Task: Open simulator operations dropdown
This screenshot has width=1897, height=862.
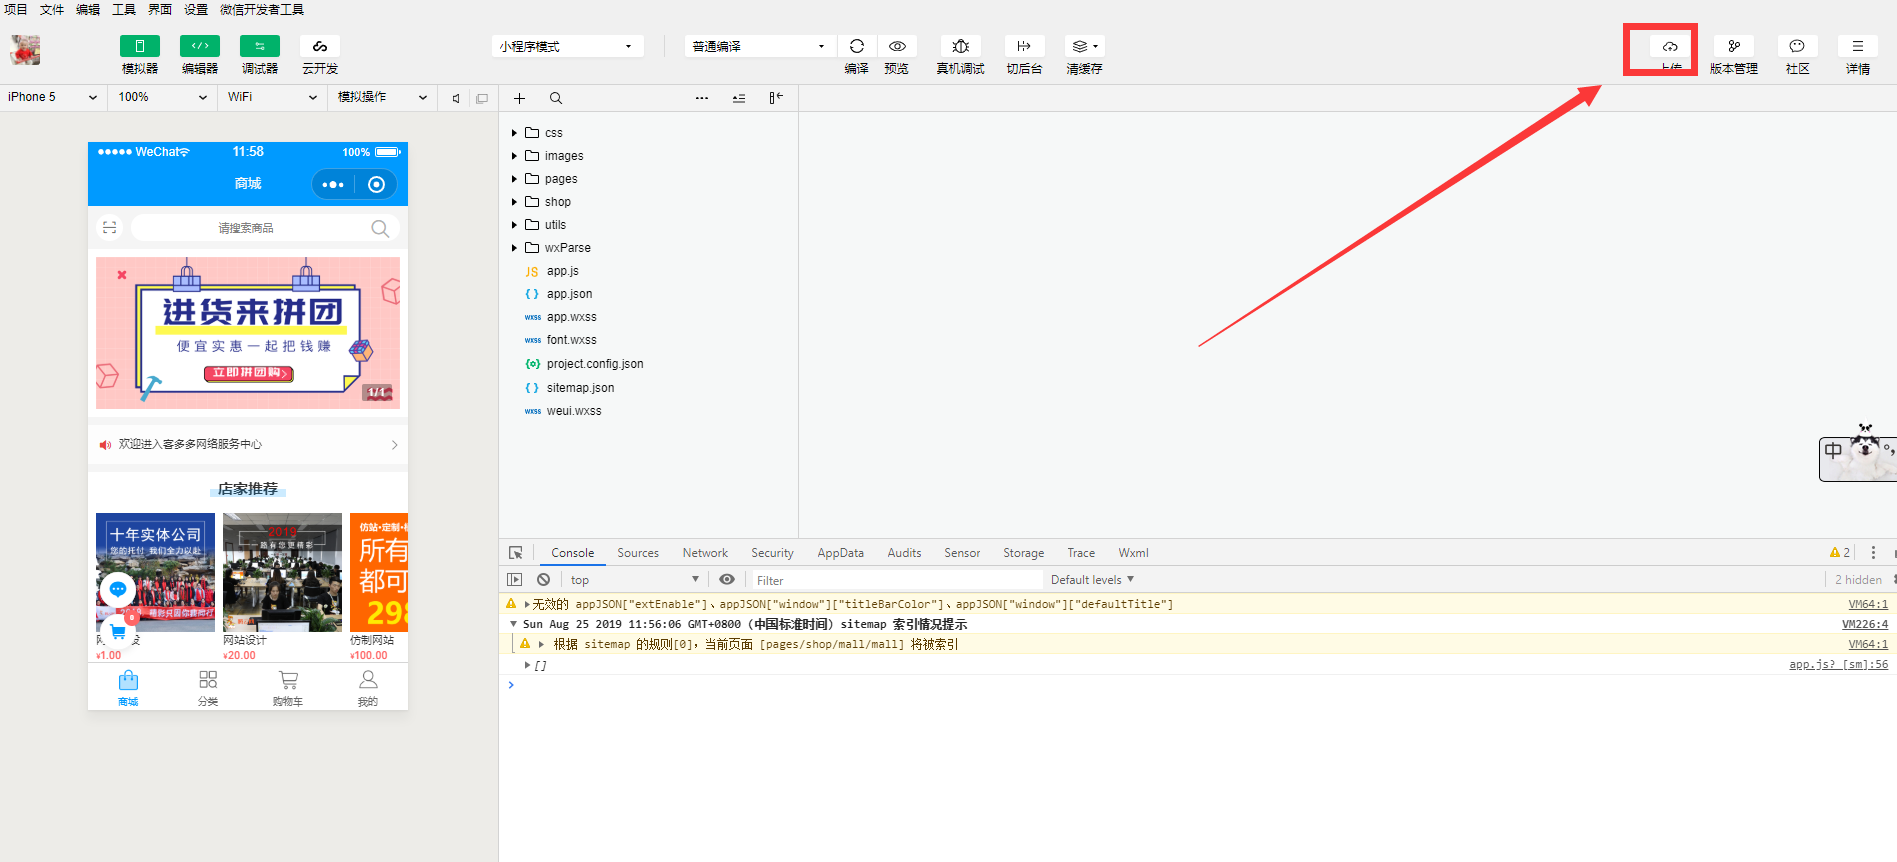Action: pyautogui.click(x=383, y=97)
